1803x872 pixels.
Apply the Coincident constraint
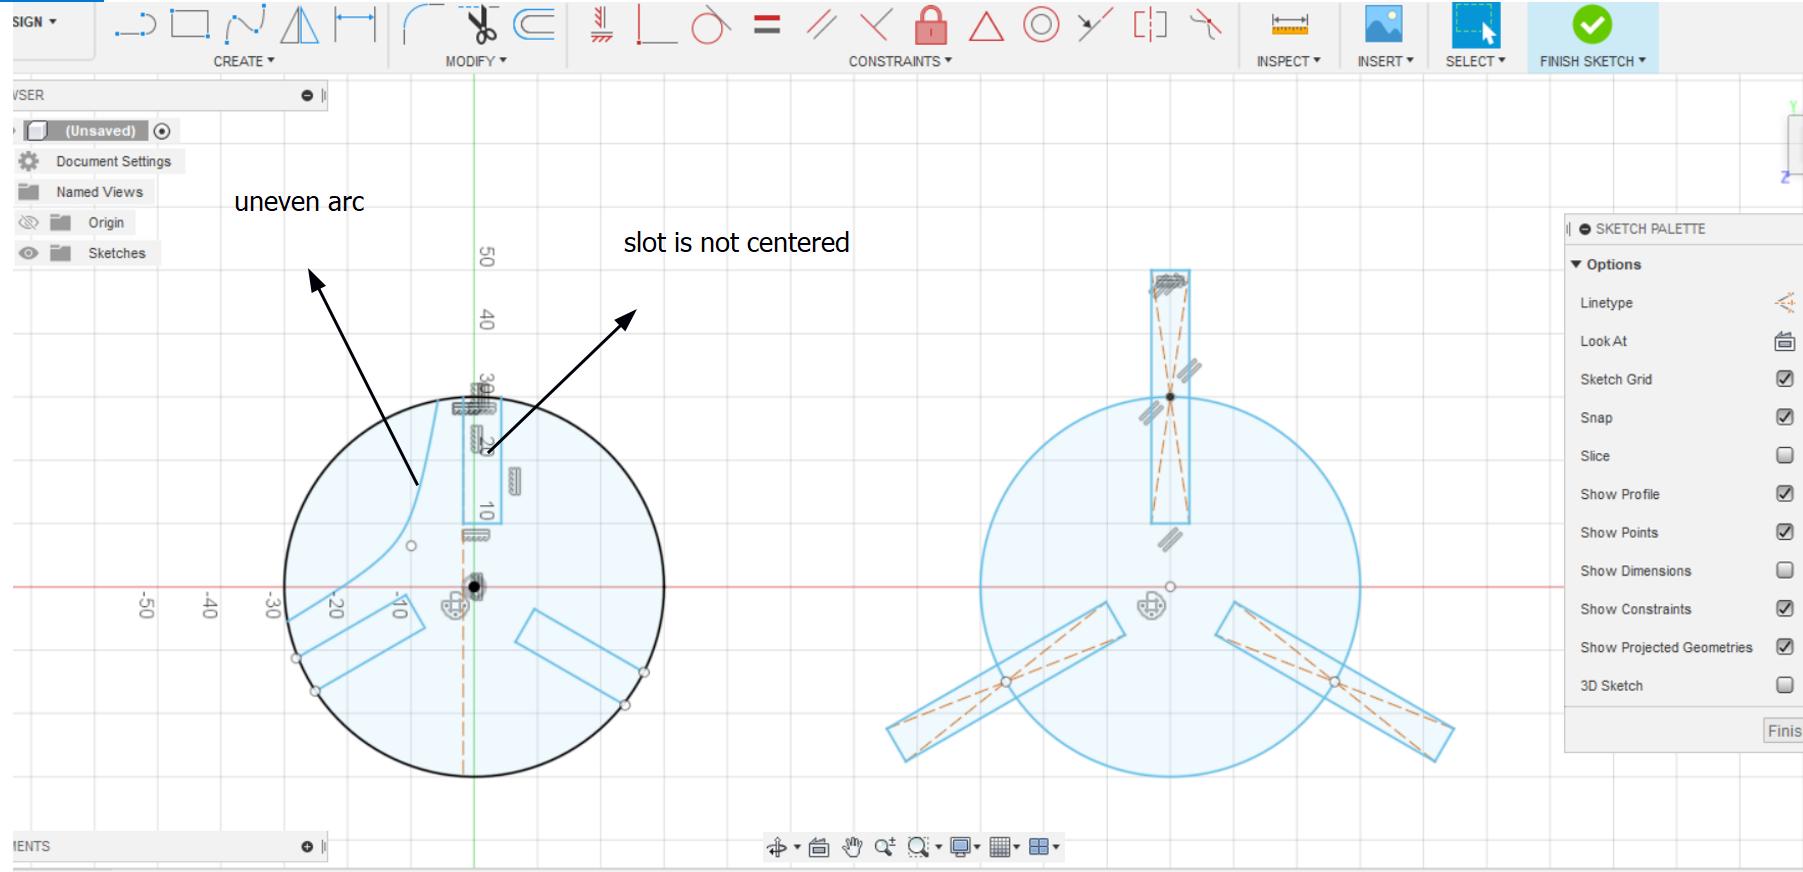point(656,25)
